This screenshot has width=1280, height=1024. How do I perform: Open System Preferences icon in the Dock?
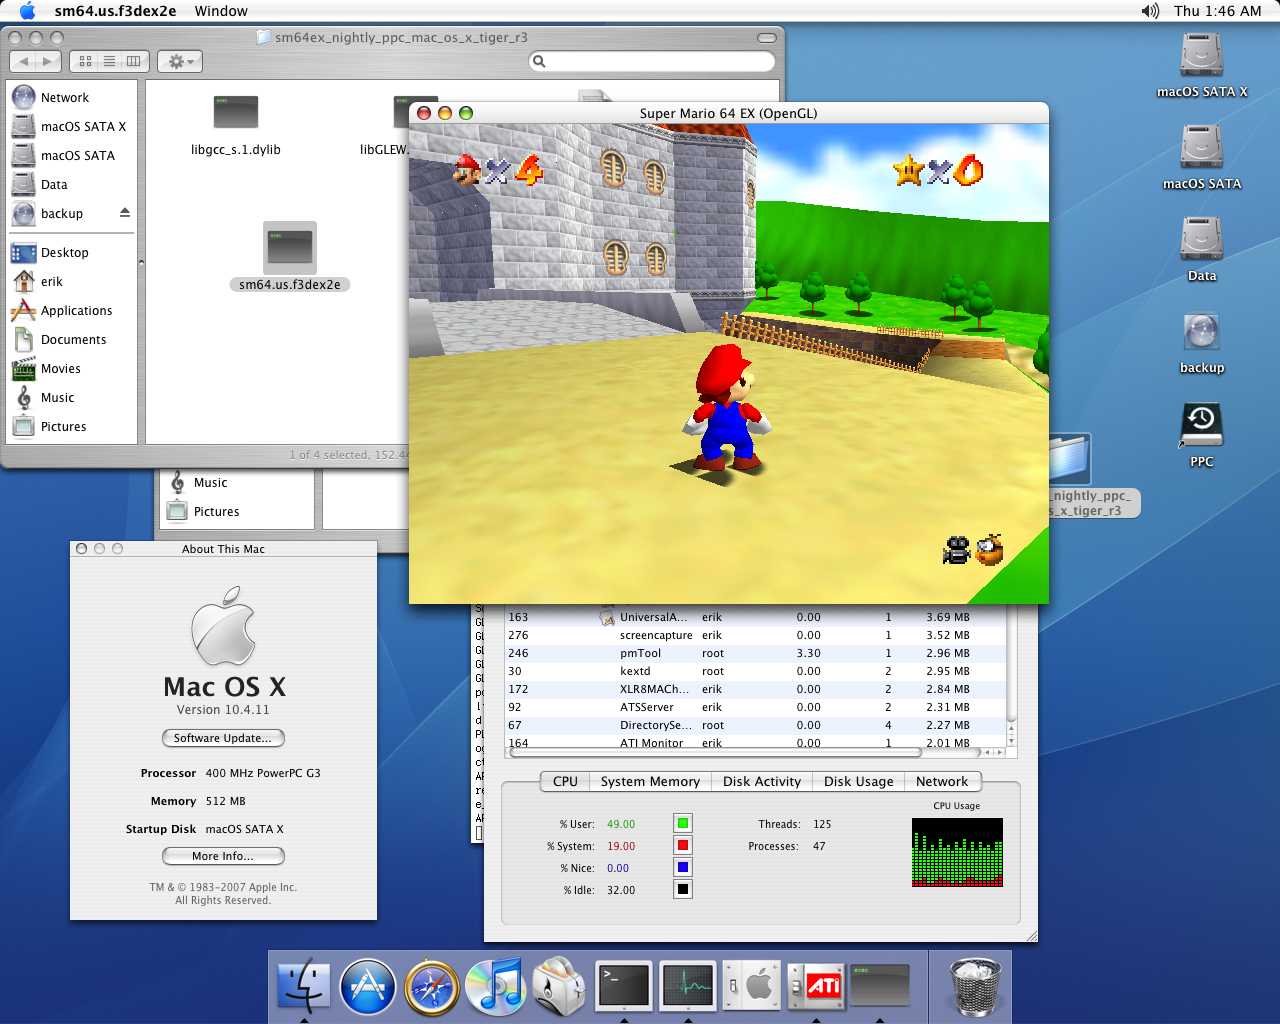(752, 986)
